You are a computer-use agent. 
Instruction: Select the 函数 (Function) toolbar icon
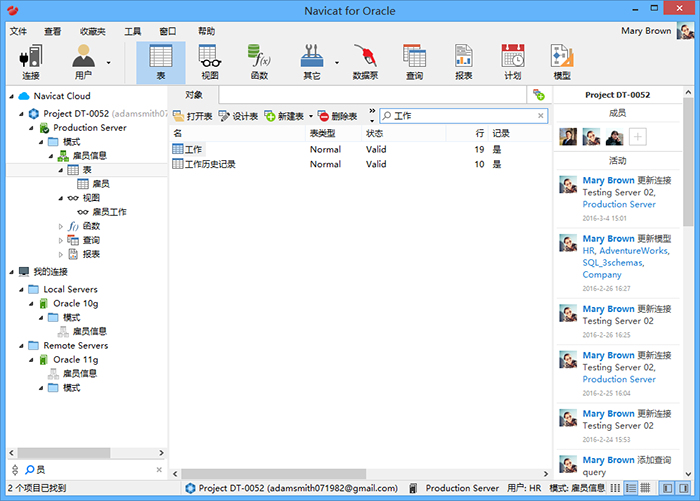point(259,61)
